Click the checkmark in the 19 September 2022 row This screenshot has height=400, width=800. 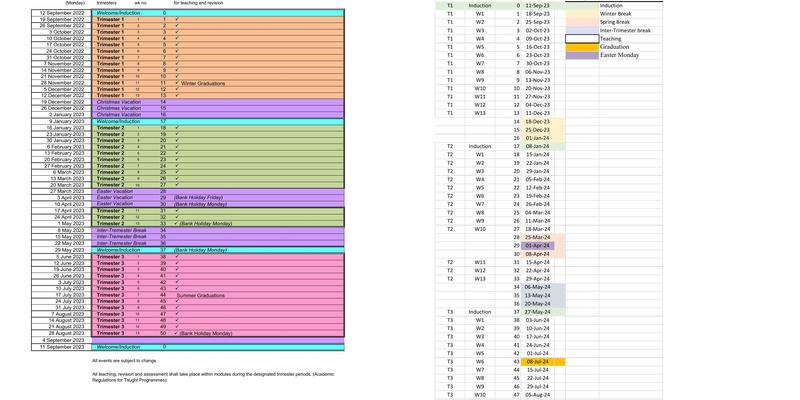pyautogui.click(x=176, y=19)
